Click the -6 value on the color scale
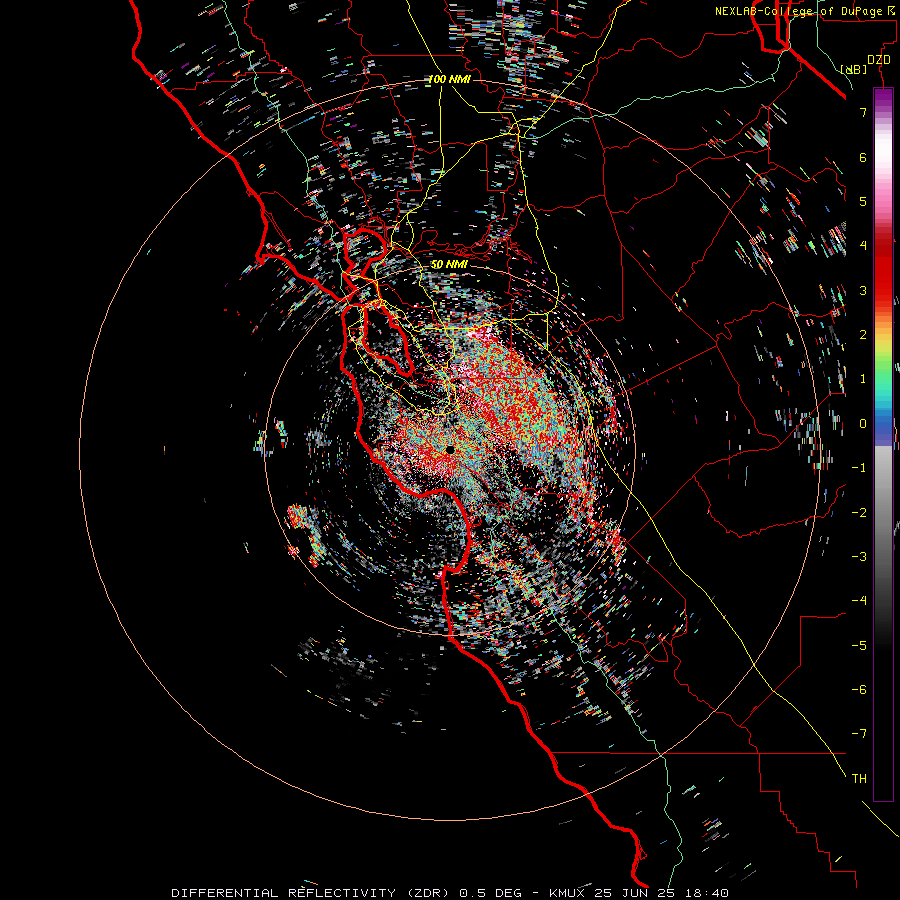Screen dimensions: 900x900 pyautogui.click(x=859, y=689)
